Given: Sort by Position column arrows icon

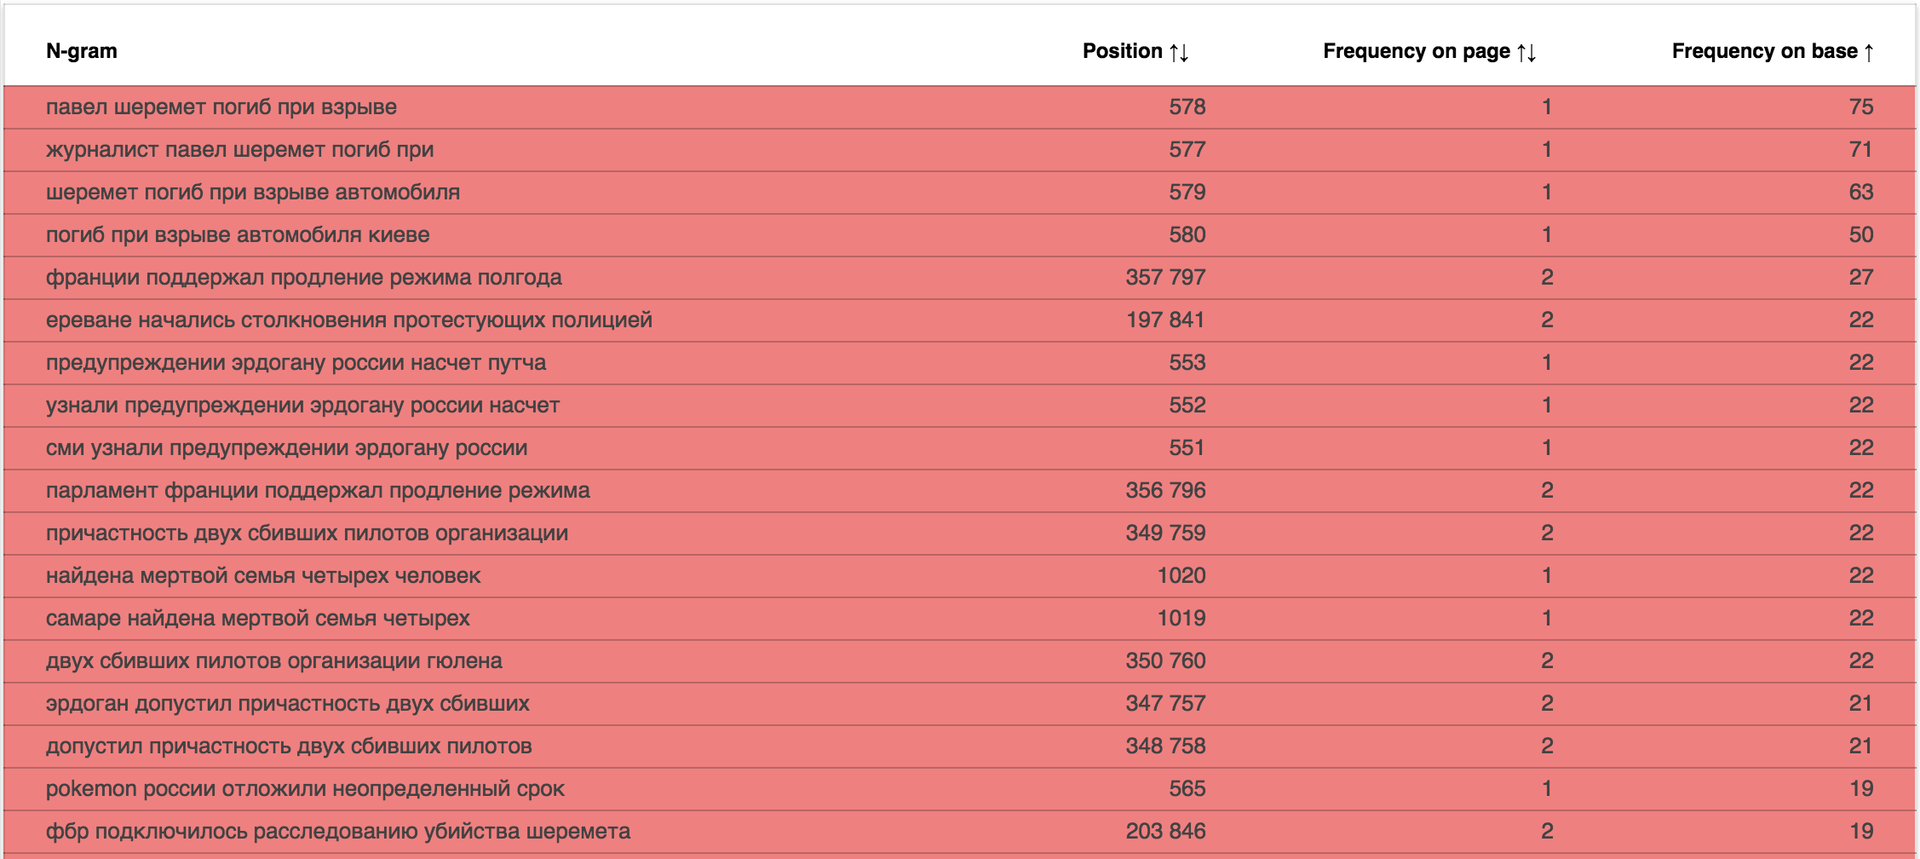Looking at the screenshot, I should (x=1179, y=52).
